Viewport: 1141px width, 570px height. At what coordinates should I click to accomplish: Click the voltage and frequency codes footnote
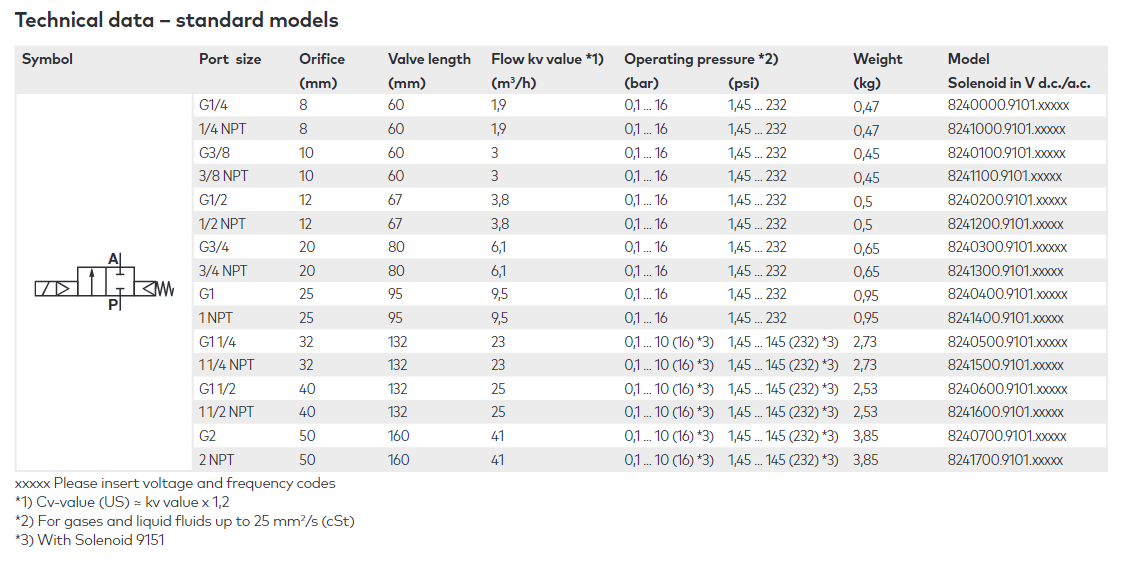coord(175,483)
